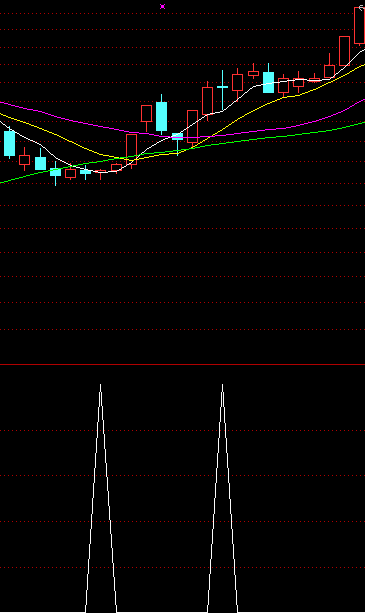
Task: Click the small white icon at top right corner
Action: (361, 7)
